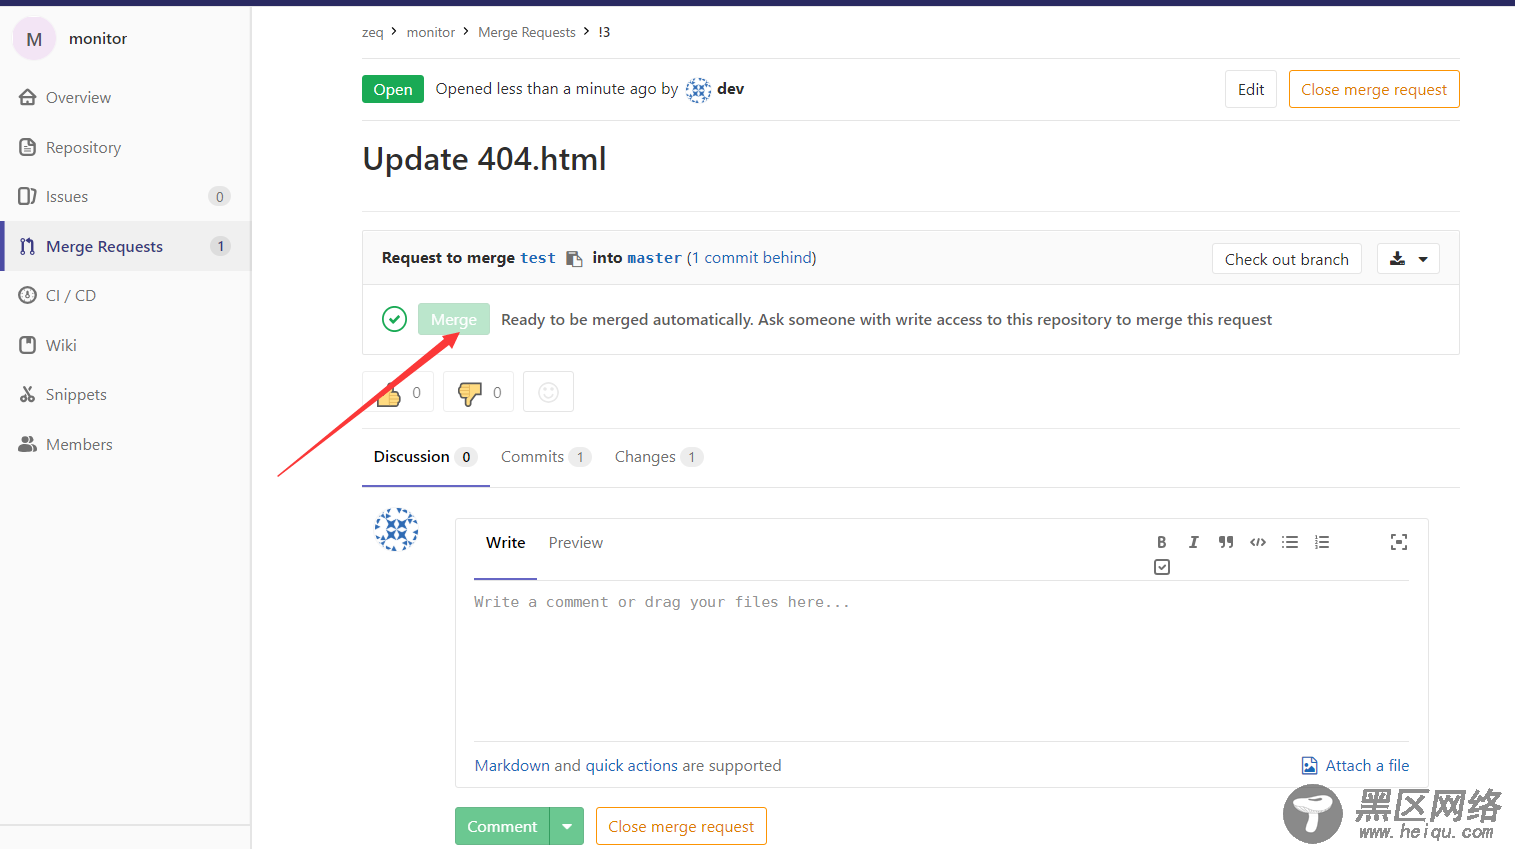Insert code formatting
Screen dimensions: 1515x849
pos(1258,542)
